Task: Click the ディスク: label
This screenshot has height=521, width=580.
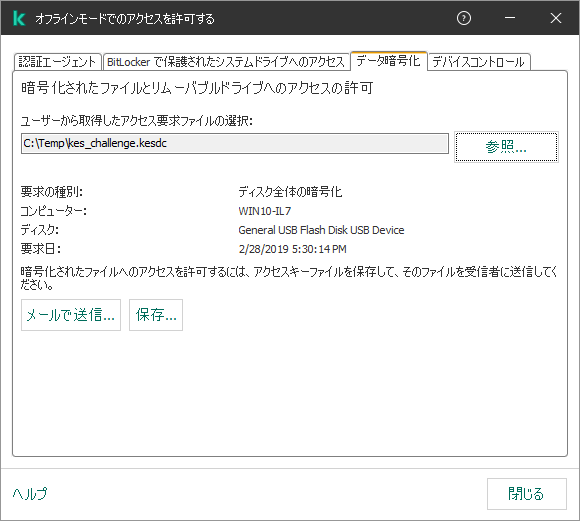Action: click(x=40, y=230)
